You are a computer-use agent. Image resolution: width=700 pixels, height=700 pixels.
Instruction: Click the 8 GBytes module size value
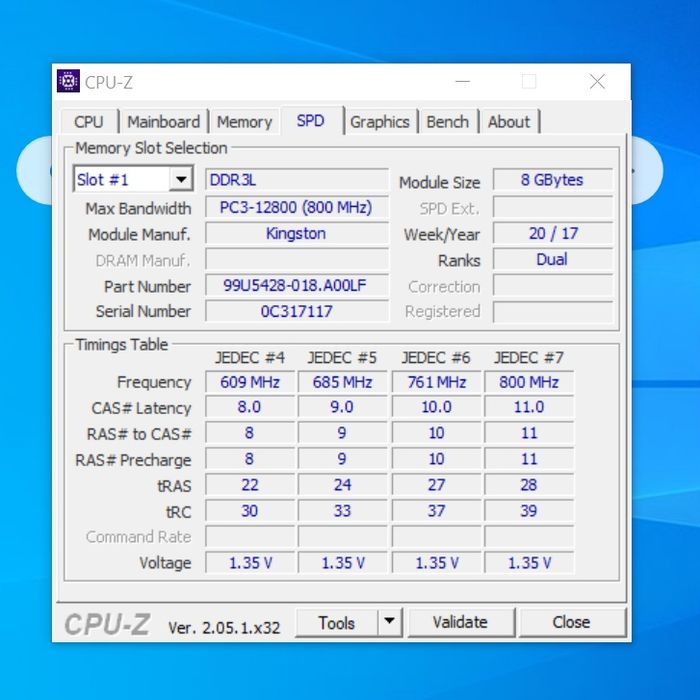[553, 180]
